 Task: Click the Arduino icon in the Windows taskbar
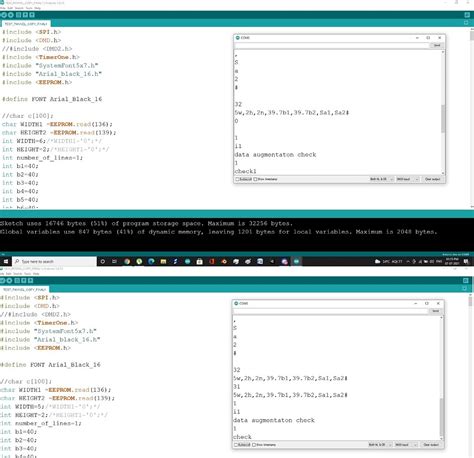[296, 262]
